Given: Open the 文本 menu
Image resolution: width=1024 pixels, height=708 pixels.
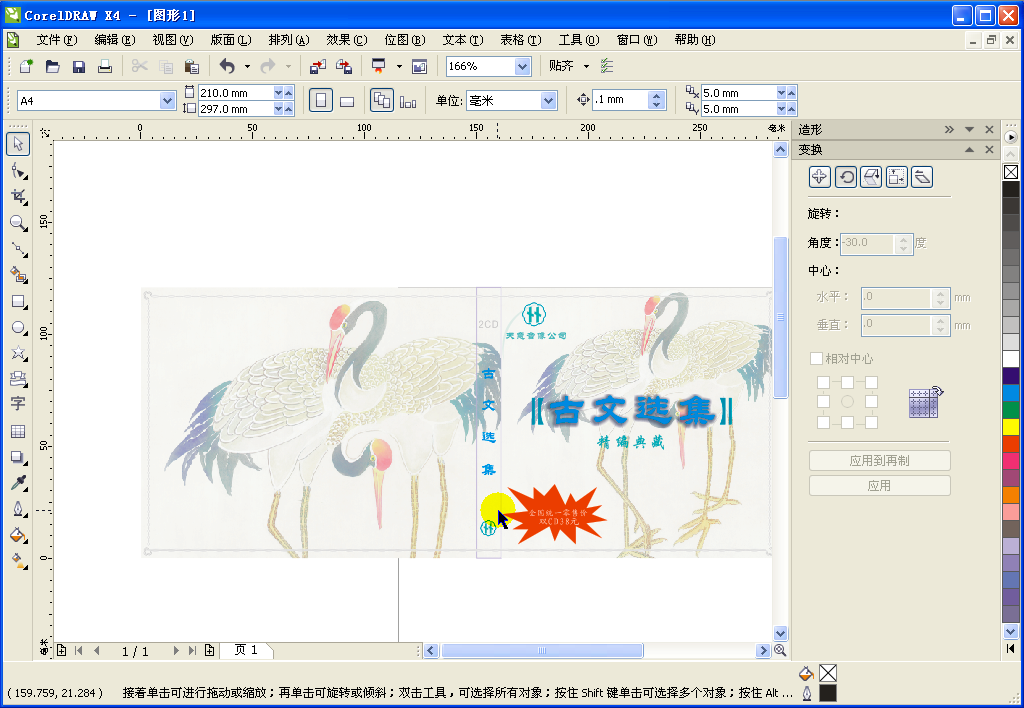Looking at the screenshot, I should [x=463, y=40].
